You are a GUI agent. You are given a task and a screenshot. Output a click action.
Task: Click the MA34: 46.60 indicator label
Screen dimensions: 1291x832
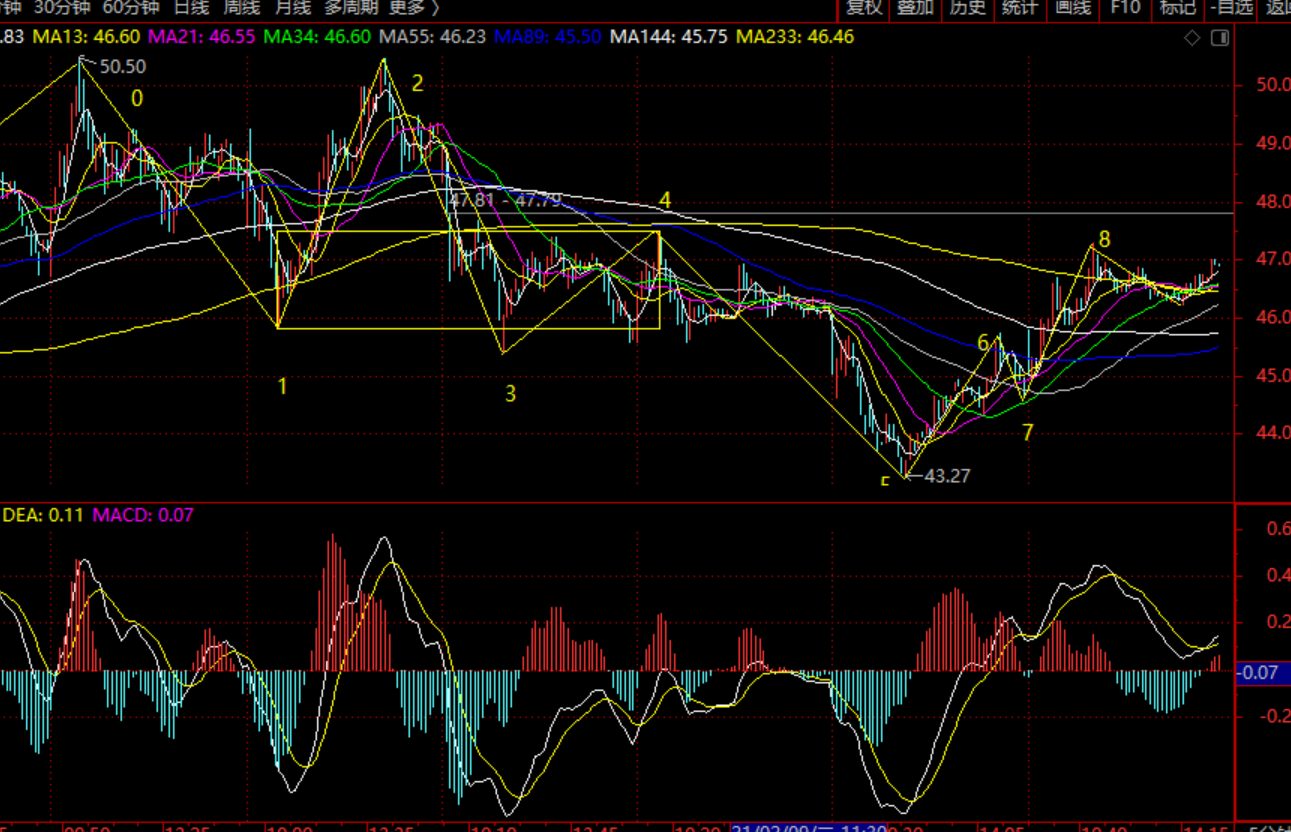coord(317,37)
